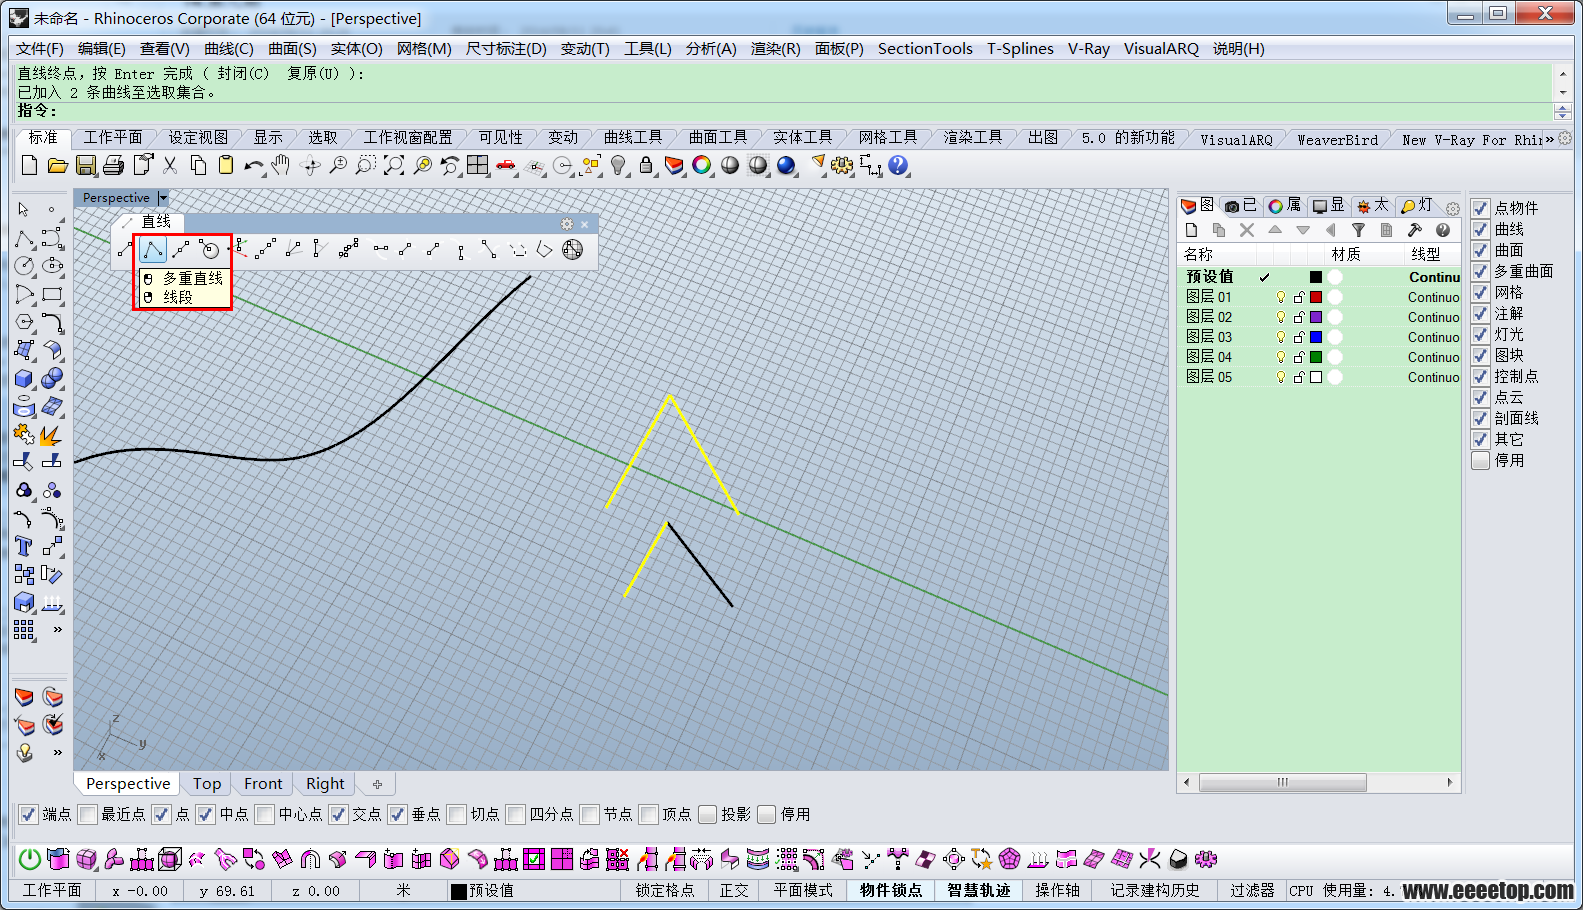Select the Rectangle tool in left sidebar
Viewport: 1583px width, 910px height.
52,295
